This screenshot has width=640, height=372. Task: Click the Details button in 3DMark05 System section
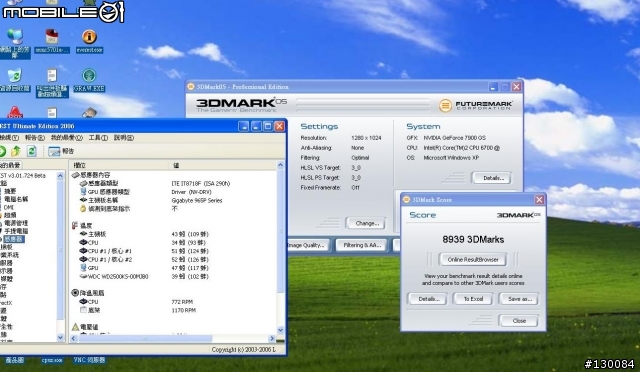click(x=492, y=178)
